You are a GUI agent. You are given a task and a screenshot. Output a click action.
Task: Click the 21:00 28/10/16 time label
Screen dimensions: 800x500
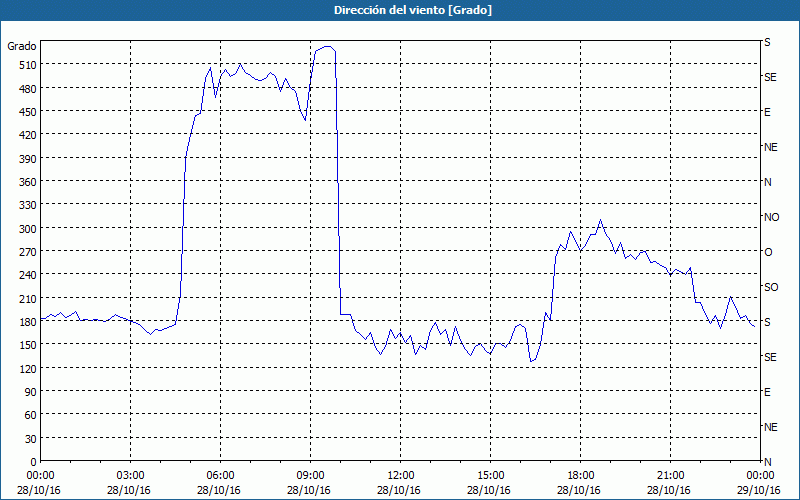click(670, 483)
